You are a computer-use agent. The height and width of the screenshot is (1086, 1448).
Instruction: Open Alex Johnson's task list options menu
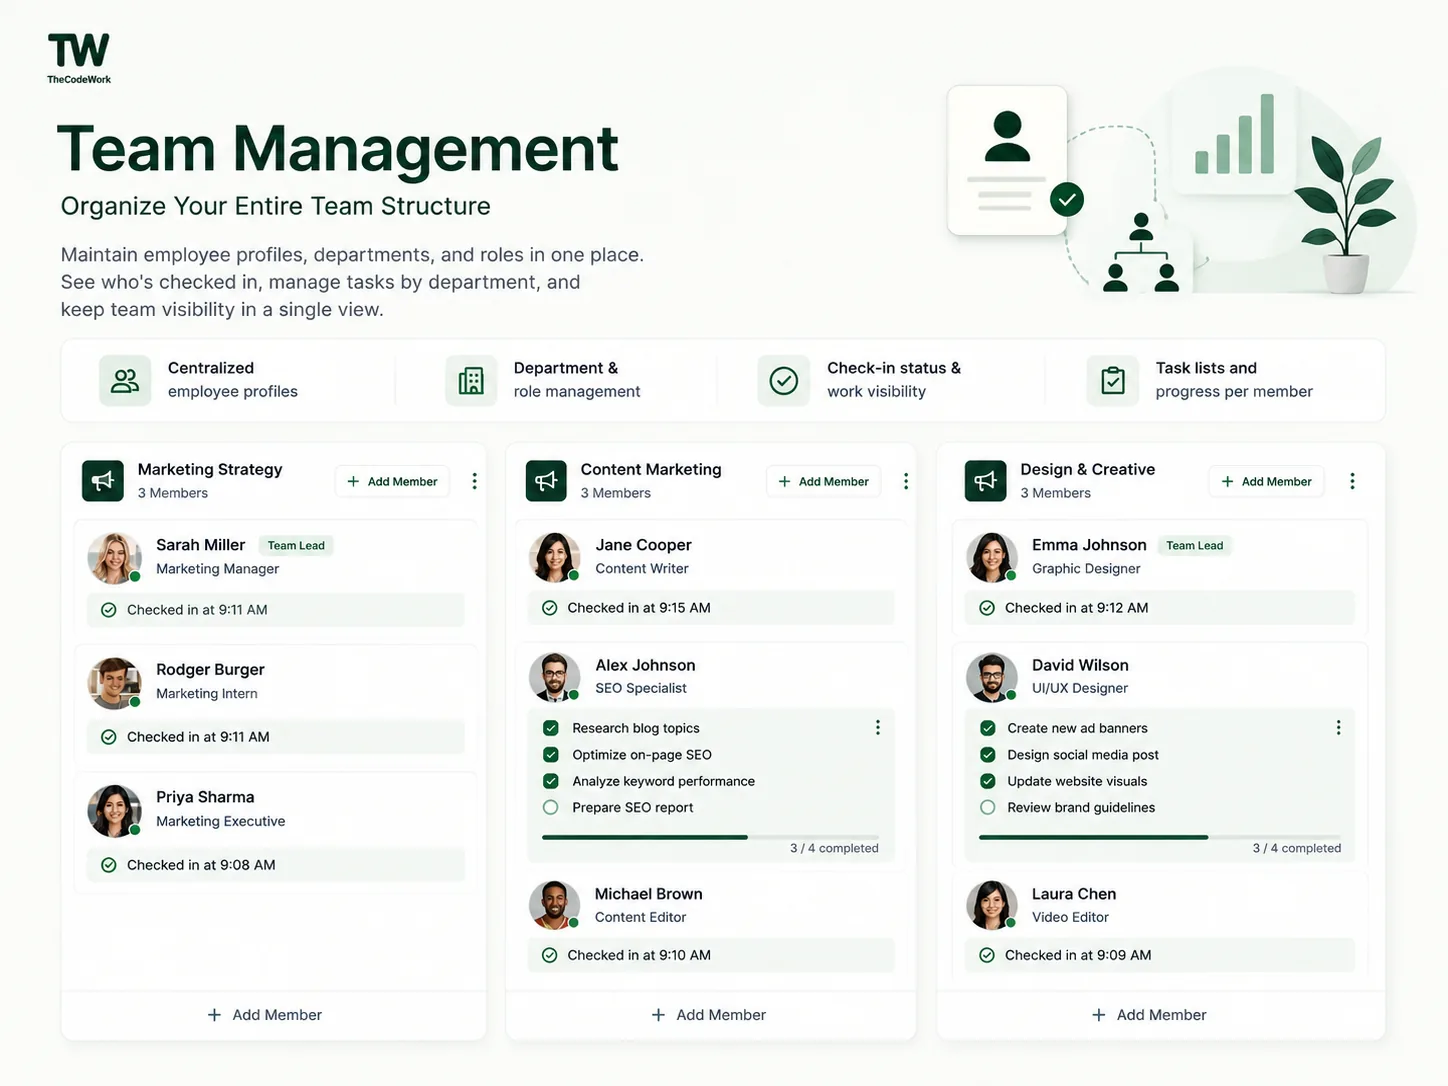pos(878,727)
